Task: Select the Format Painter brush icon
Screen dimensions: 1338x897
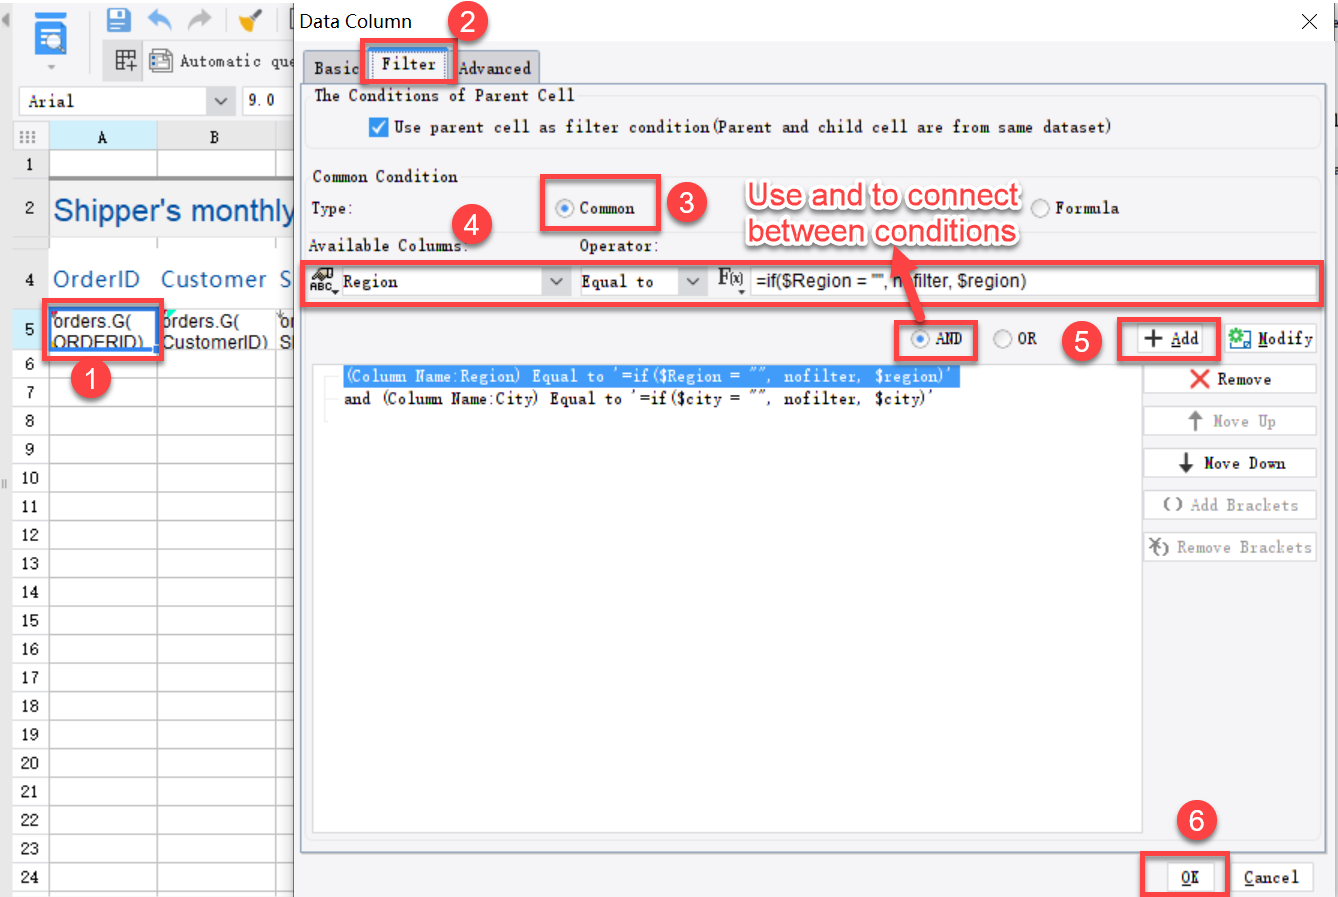Action: (249, 19)
